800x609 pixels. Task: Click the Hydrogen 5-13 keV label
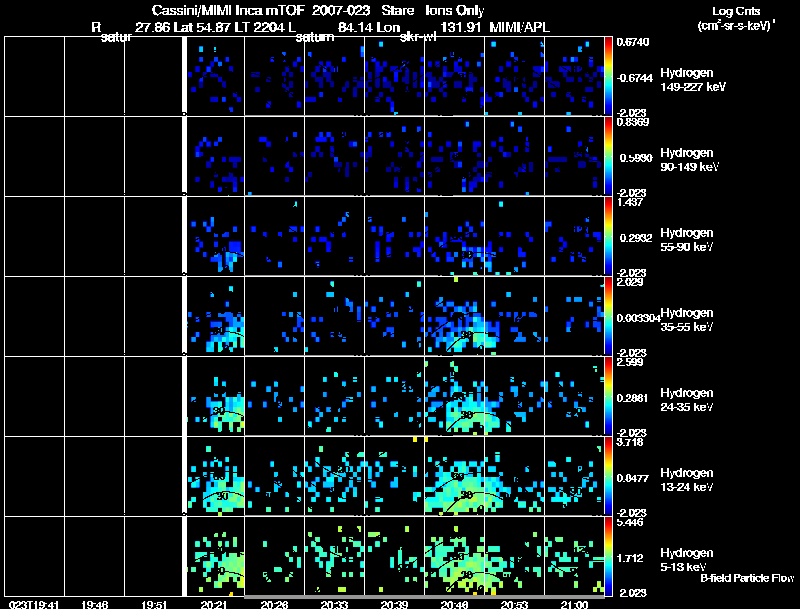click(687, 560)
